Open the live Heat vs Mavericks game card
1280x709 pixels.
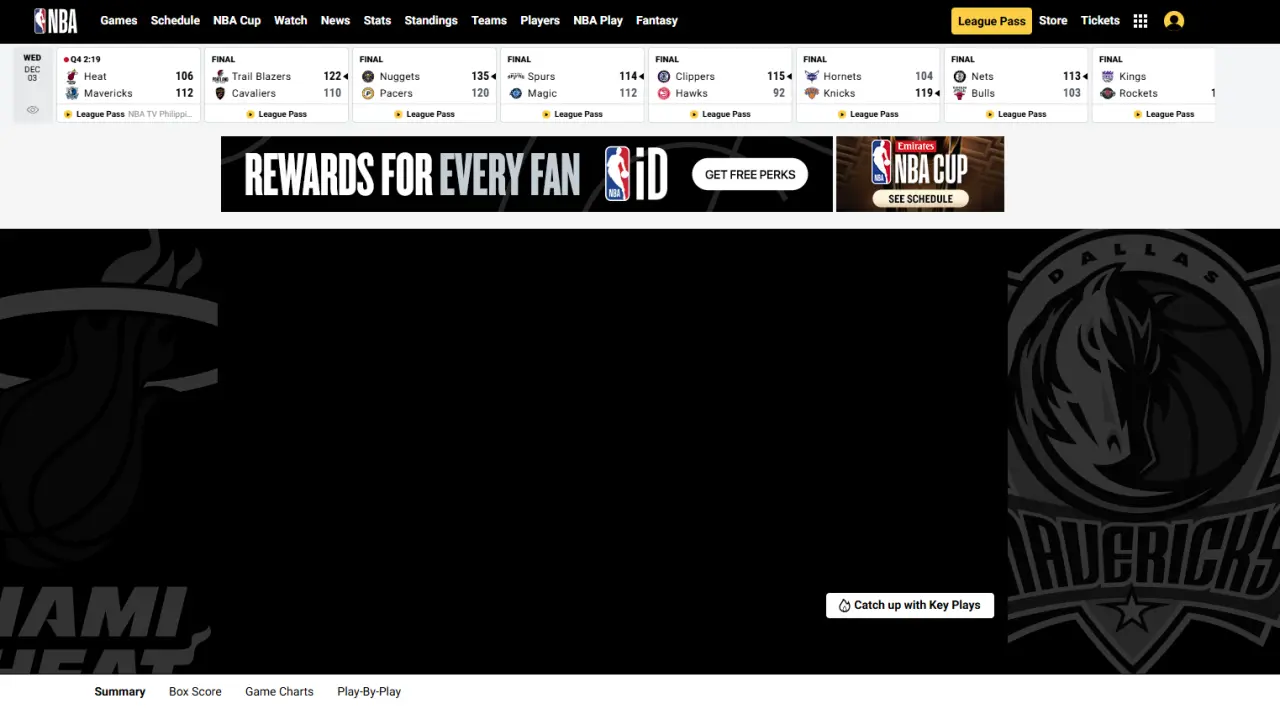129,85
